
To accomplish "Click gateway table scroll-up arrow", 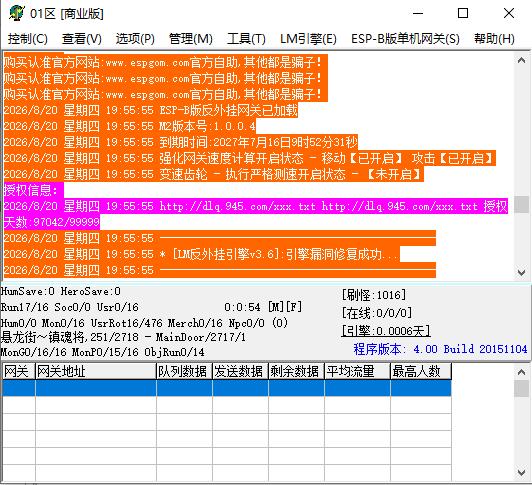I will (x=521, y=372).
